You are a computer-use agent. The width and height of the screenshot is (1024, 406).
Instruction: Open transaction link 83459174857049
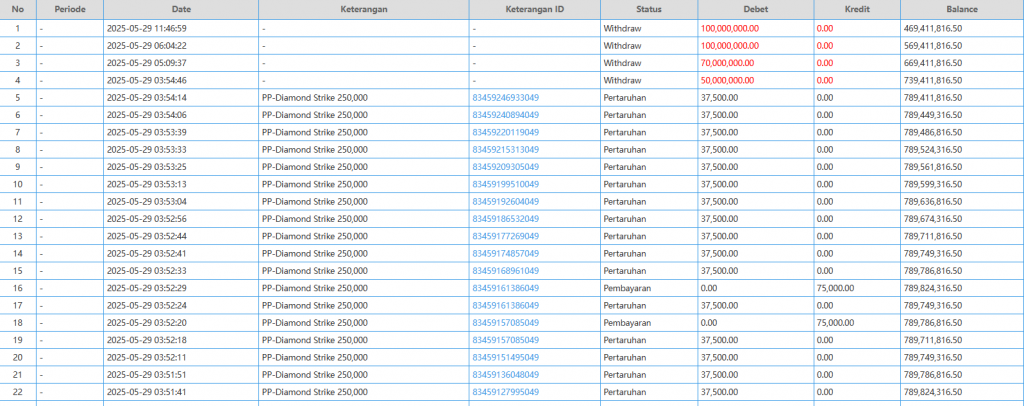[x=505, y=253]
